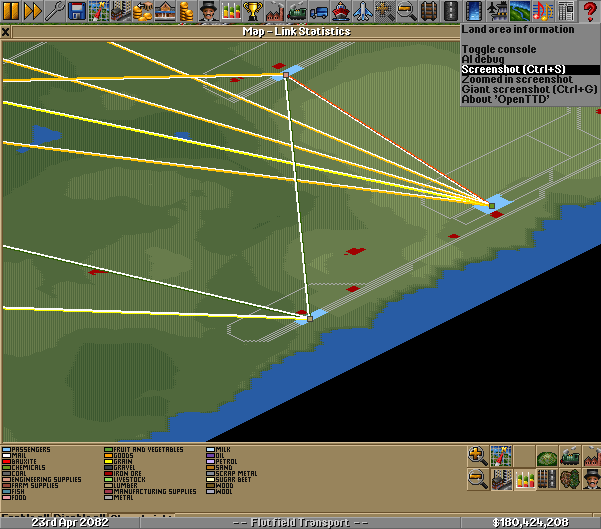601x529 pixels.
Task: Close the Map - Link Statistics window
Action: (5, 32)
